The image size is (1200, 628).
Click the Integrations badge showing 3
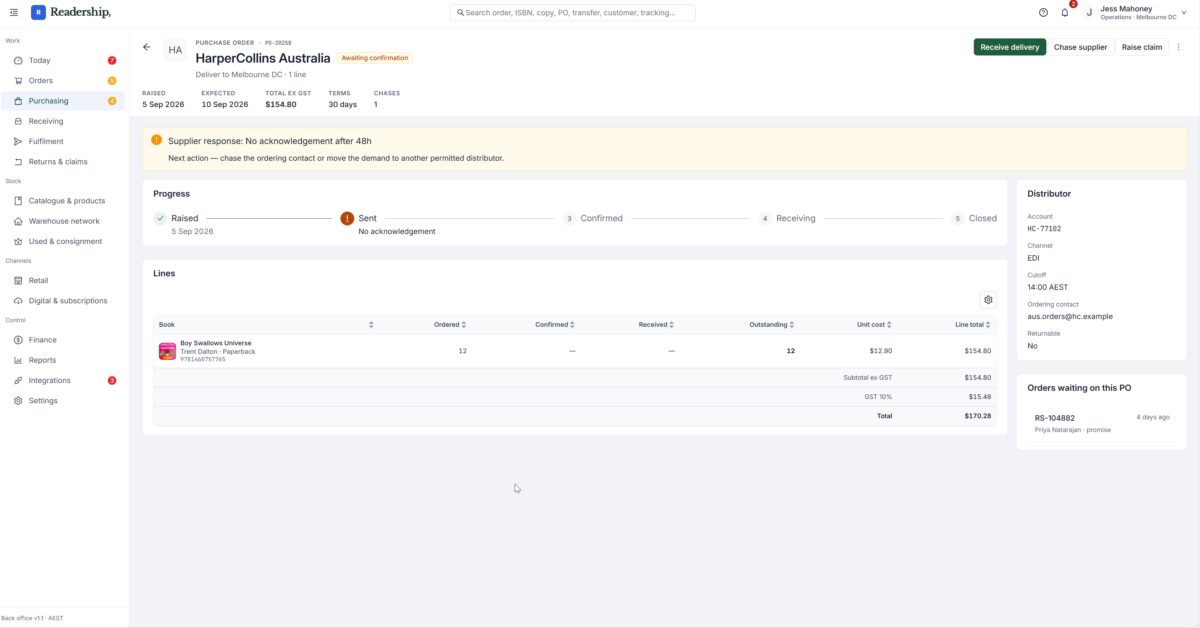pos(112,380)
